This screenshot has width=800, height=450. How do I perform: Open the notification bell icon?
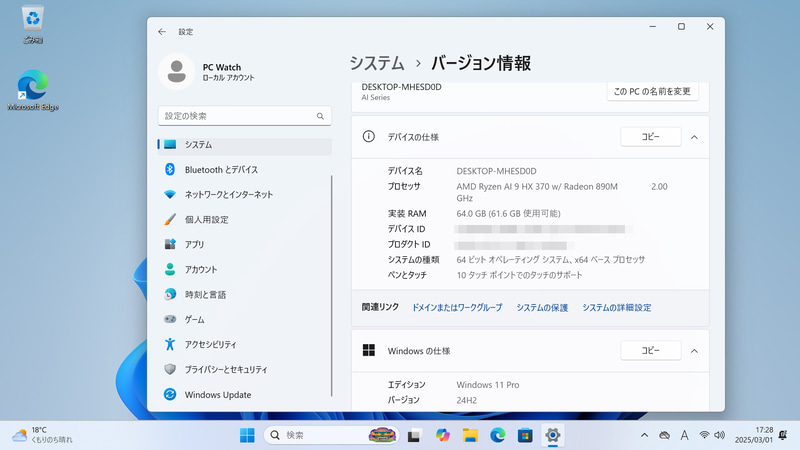783,435
